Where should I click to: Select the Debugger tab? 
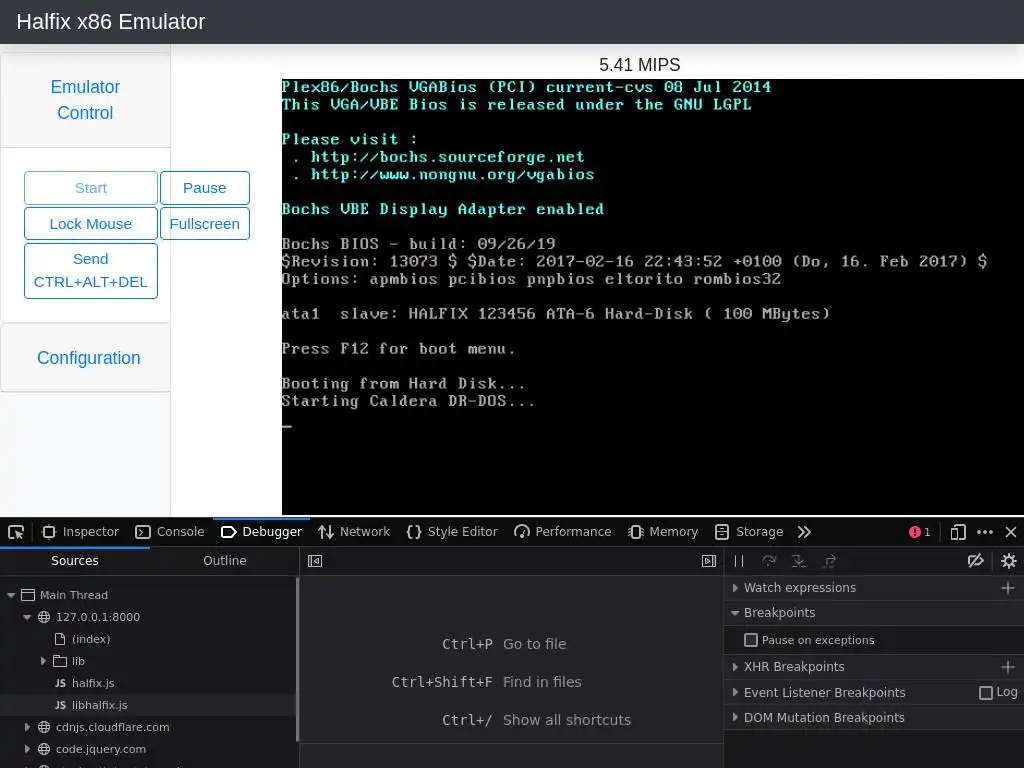(x=262, y=532)
